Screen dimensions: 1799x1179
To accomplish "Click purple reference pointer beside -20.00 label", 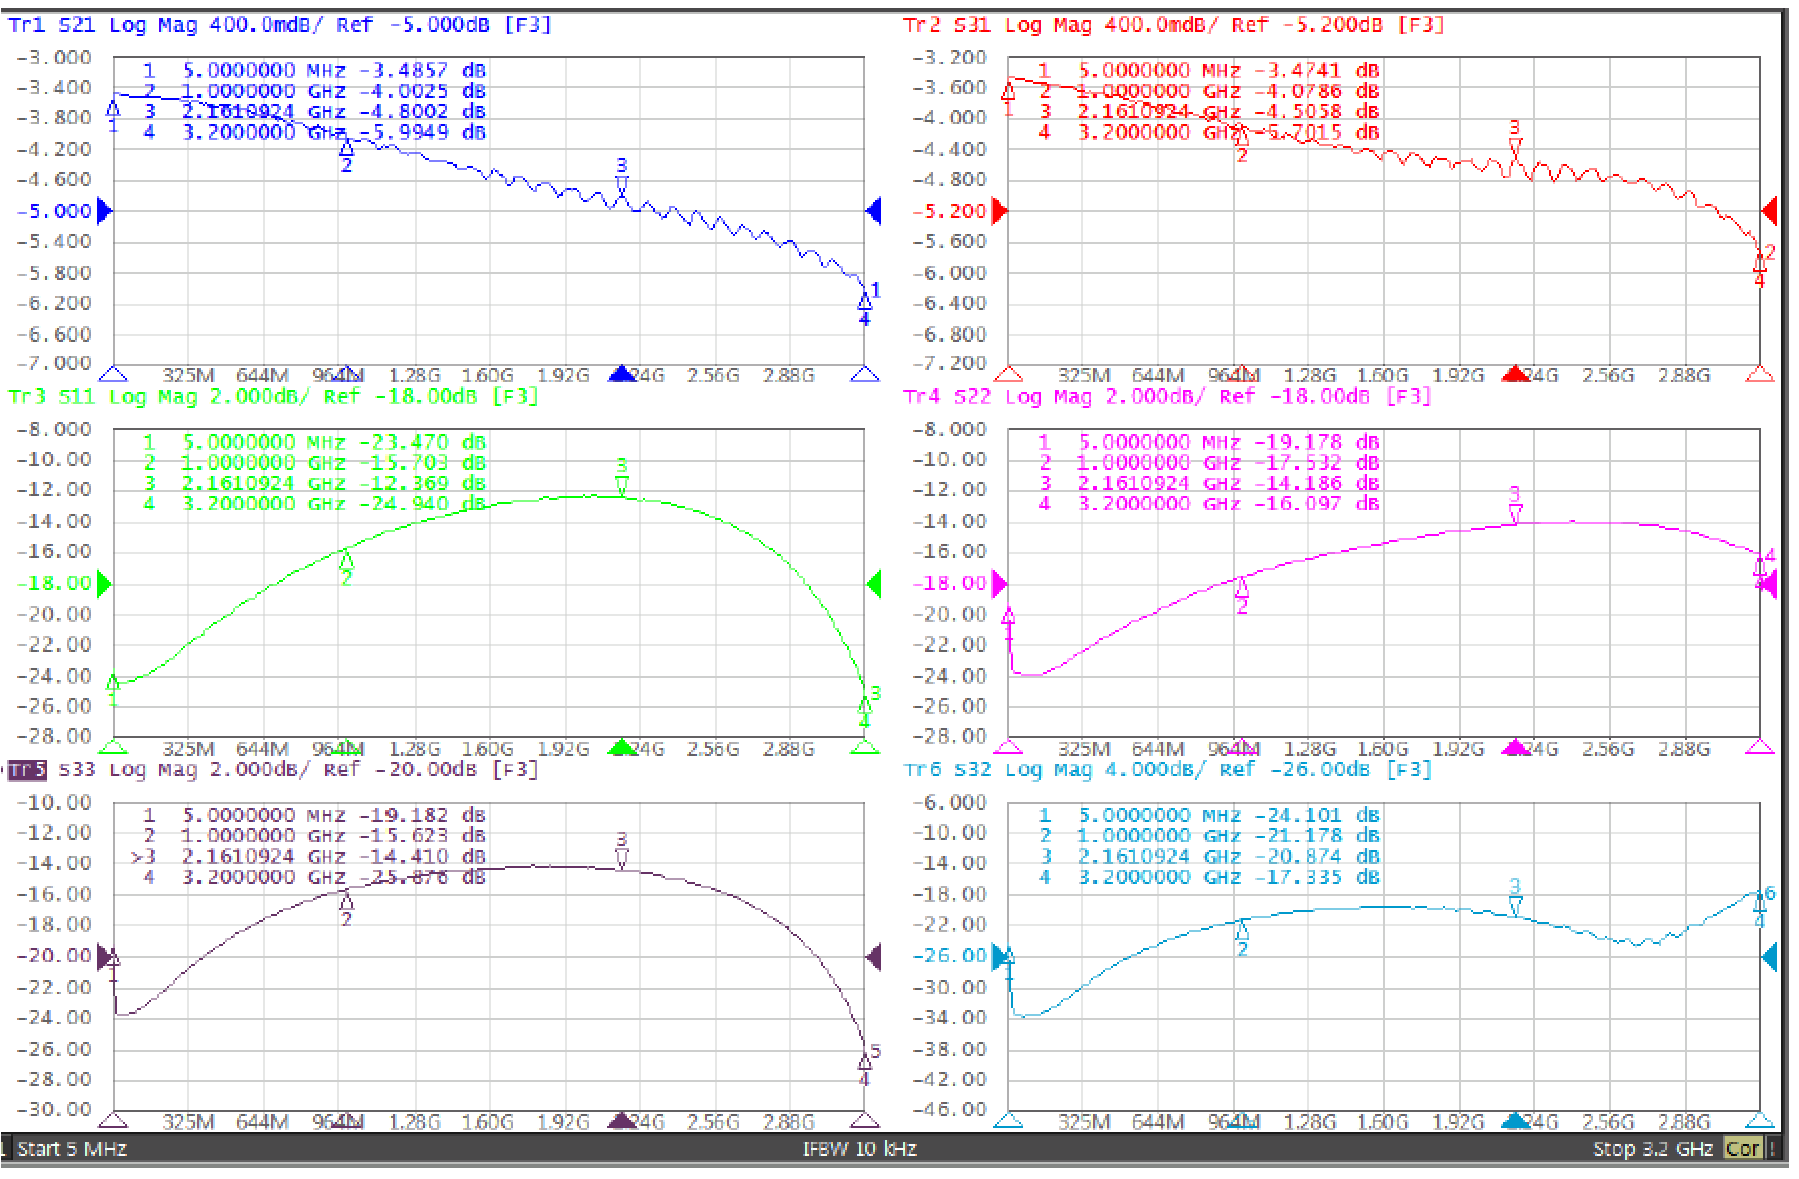I will [x=105, y=957].
